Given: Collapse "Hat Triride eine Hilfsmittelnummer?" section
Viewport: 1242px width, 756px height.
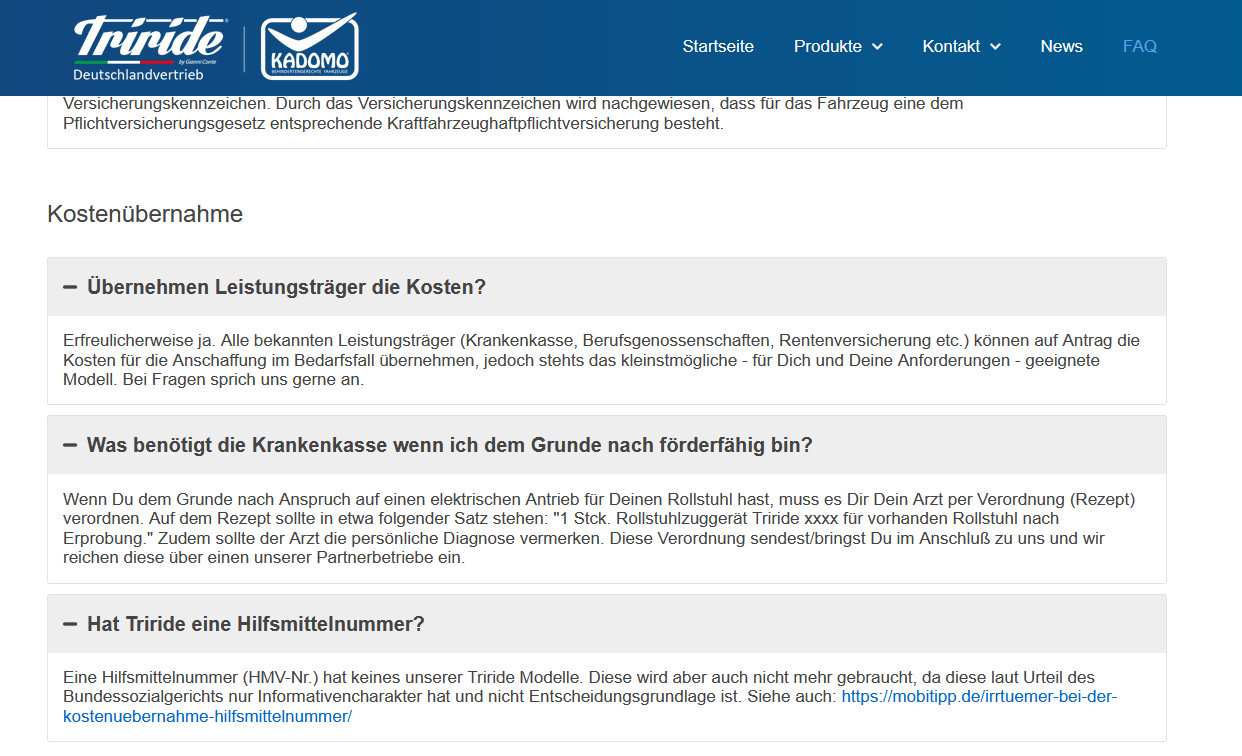Looking at the screenshot, I should coord(255,624).
